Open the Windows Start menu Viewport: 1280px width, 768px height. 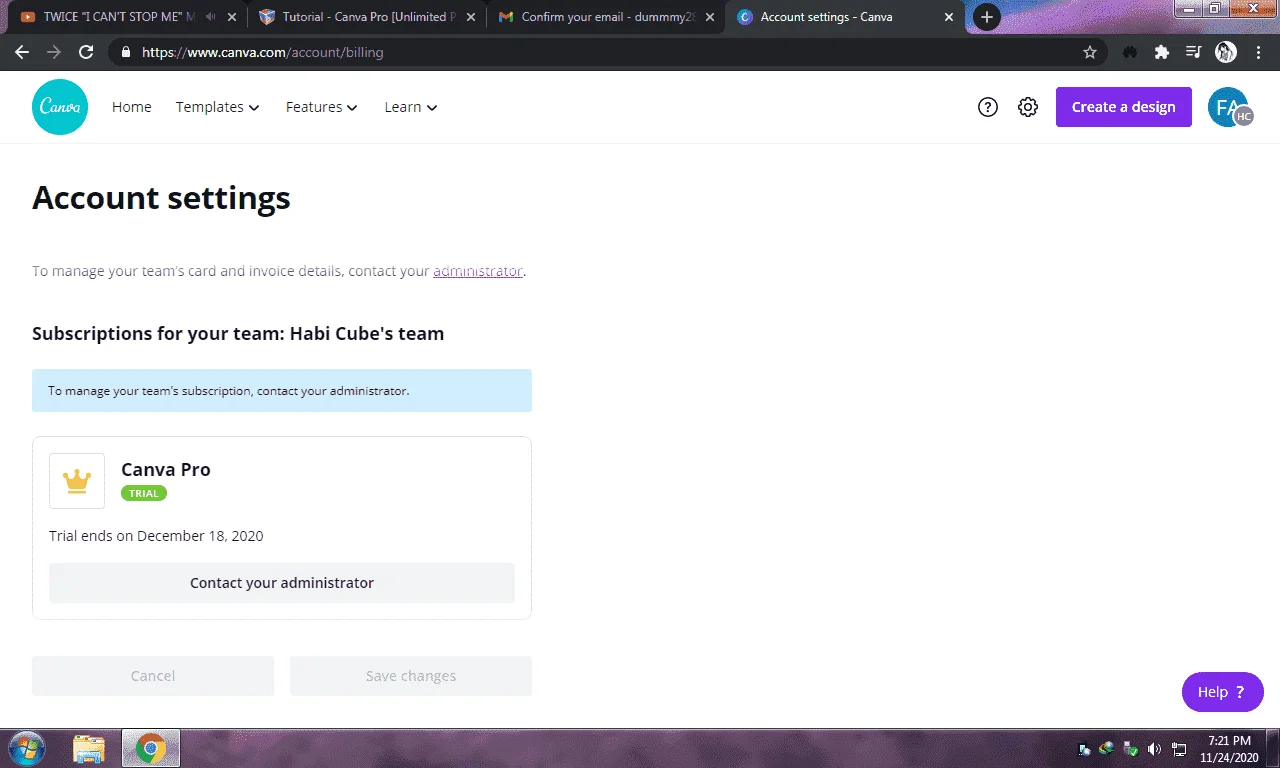tap(26, 748)
